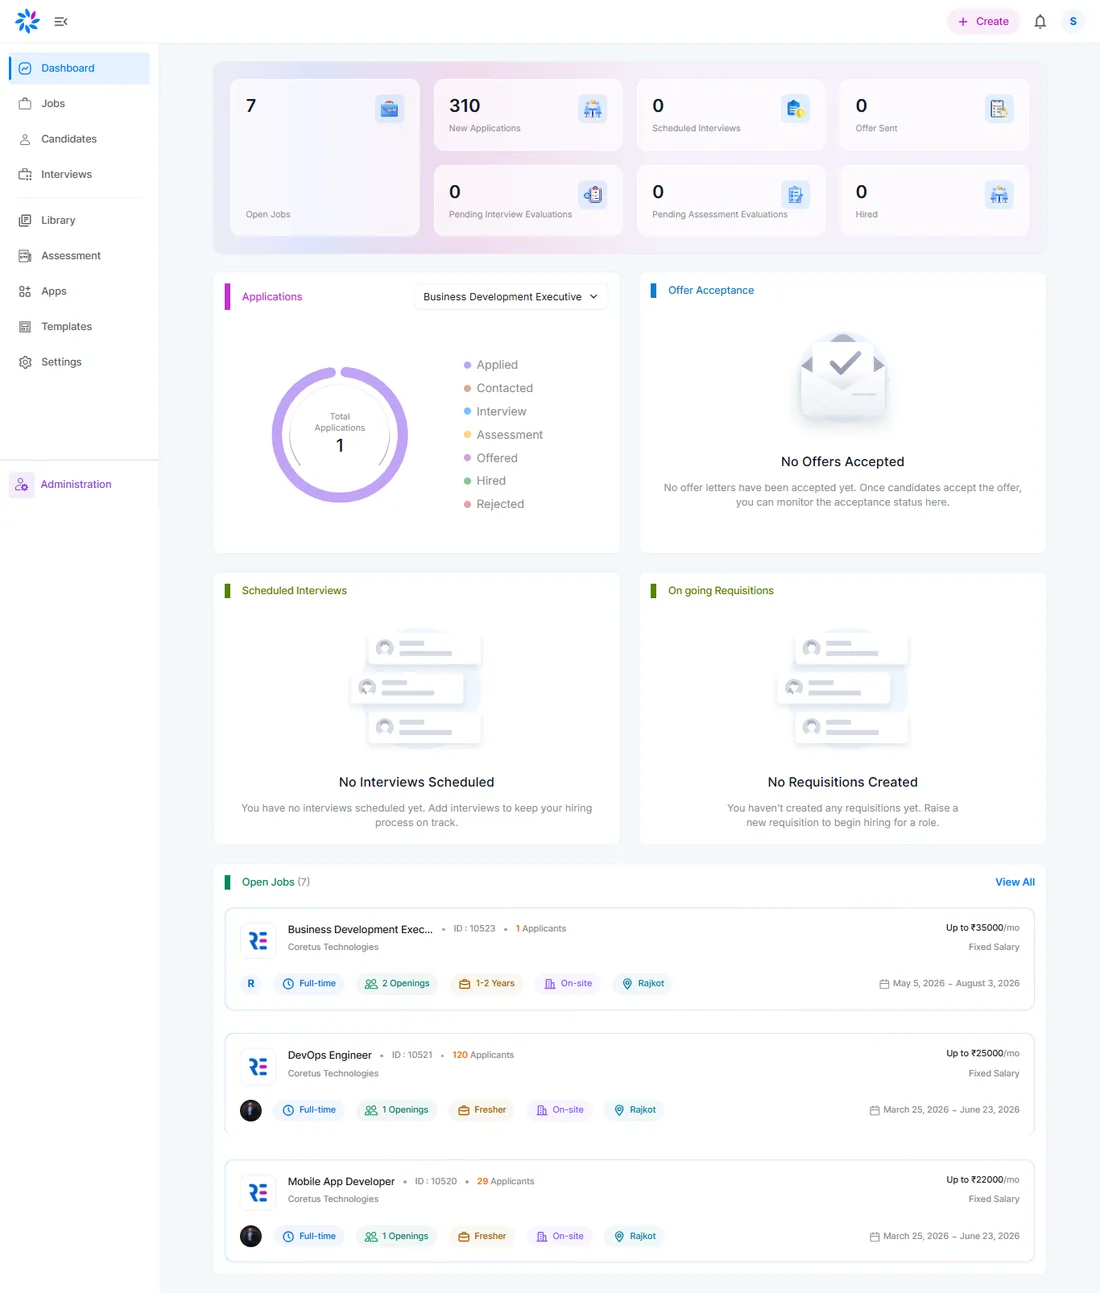Click Rajkot location on Business Development job
Viewport: 1100px width, 1293px height.
643,984
